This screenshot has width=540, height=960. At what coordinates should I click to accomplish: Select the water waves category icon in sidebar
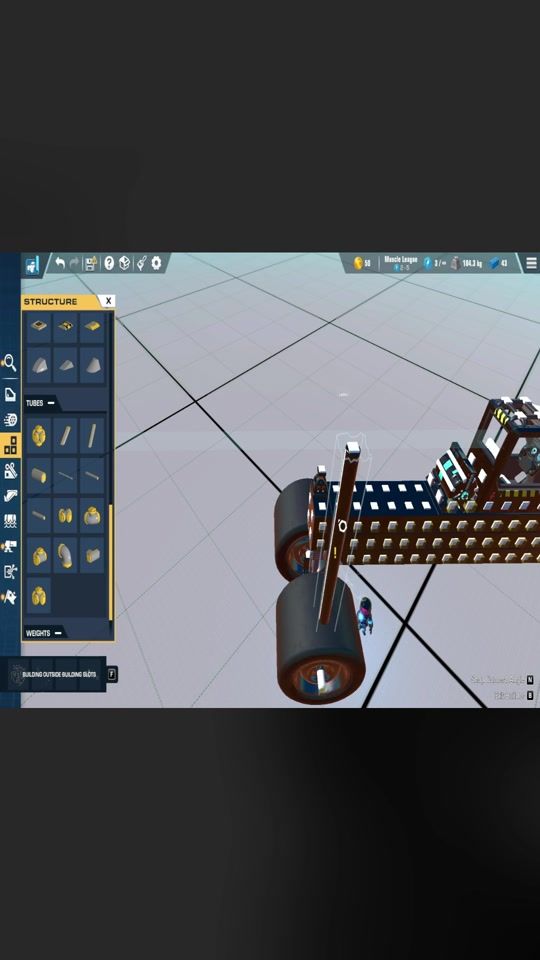10,520
